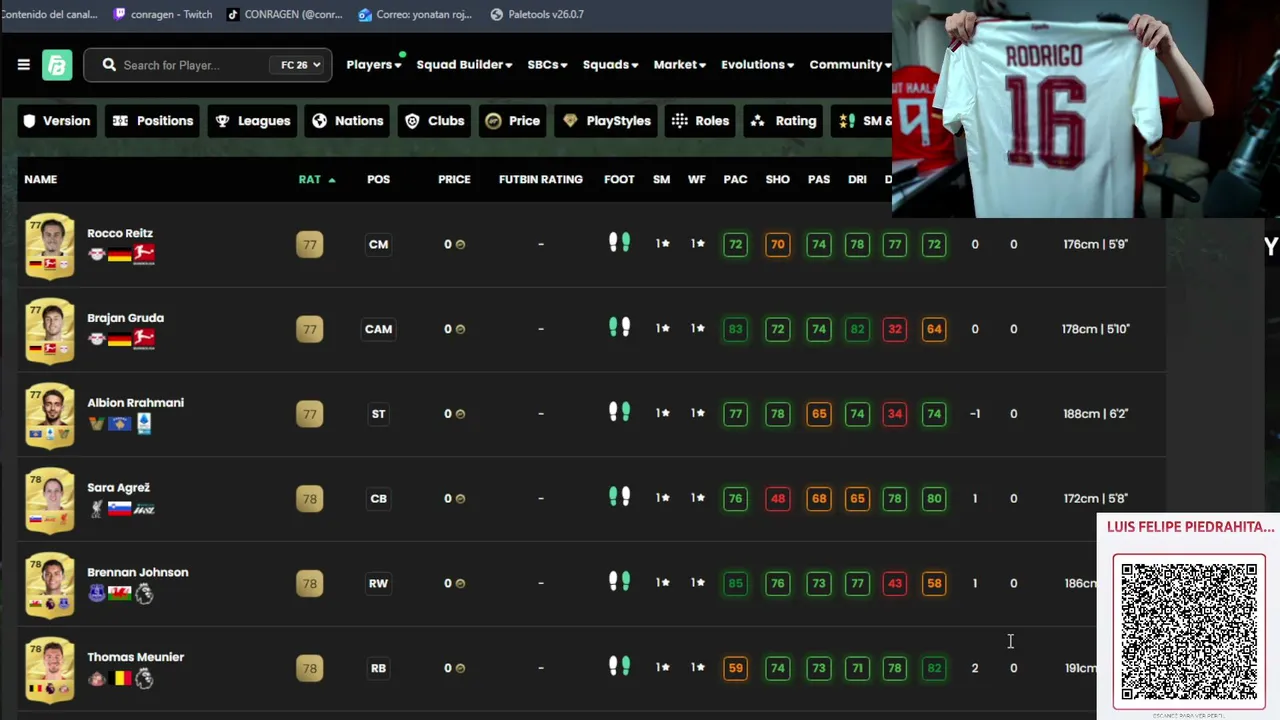Screen dimensions: 1280x720
Task: Switch to the Contenido del canal tab
Action: click(50, 14)
